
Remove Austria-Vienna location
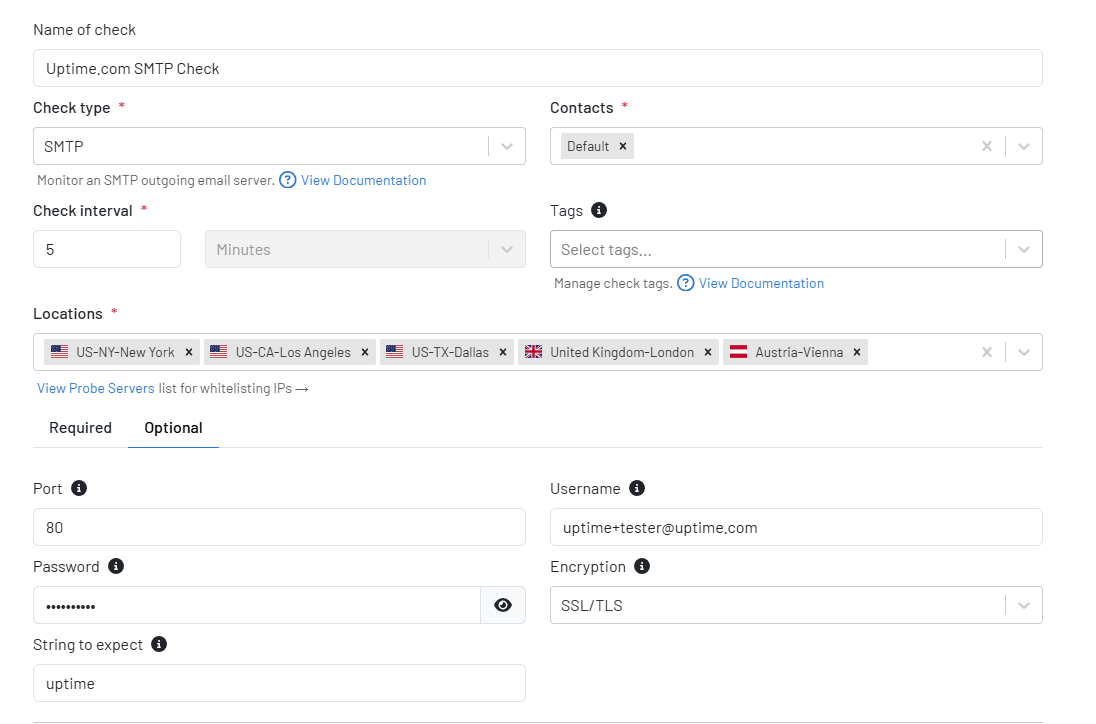pyautogui.click(x=857, y=352)
